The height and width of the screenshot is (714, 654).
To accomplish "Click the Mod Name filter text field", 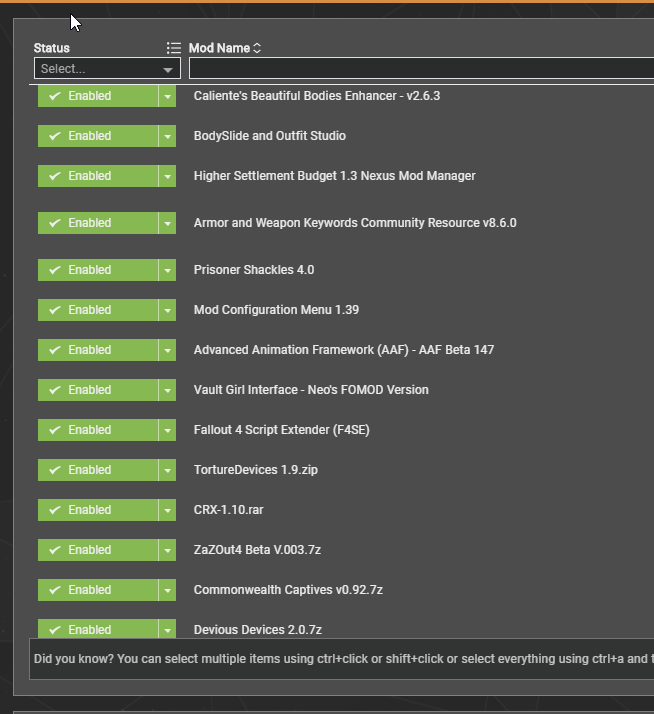I will tap(421, 68).
